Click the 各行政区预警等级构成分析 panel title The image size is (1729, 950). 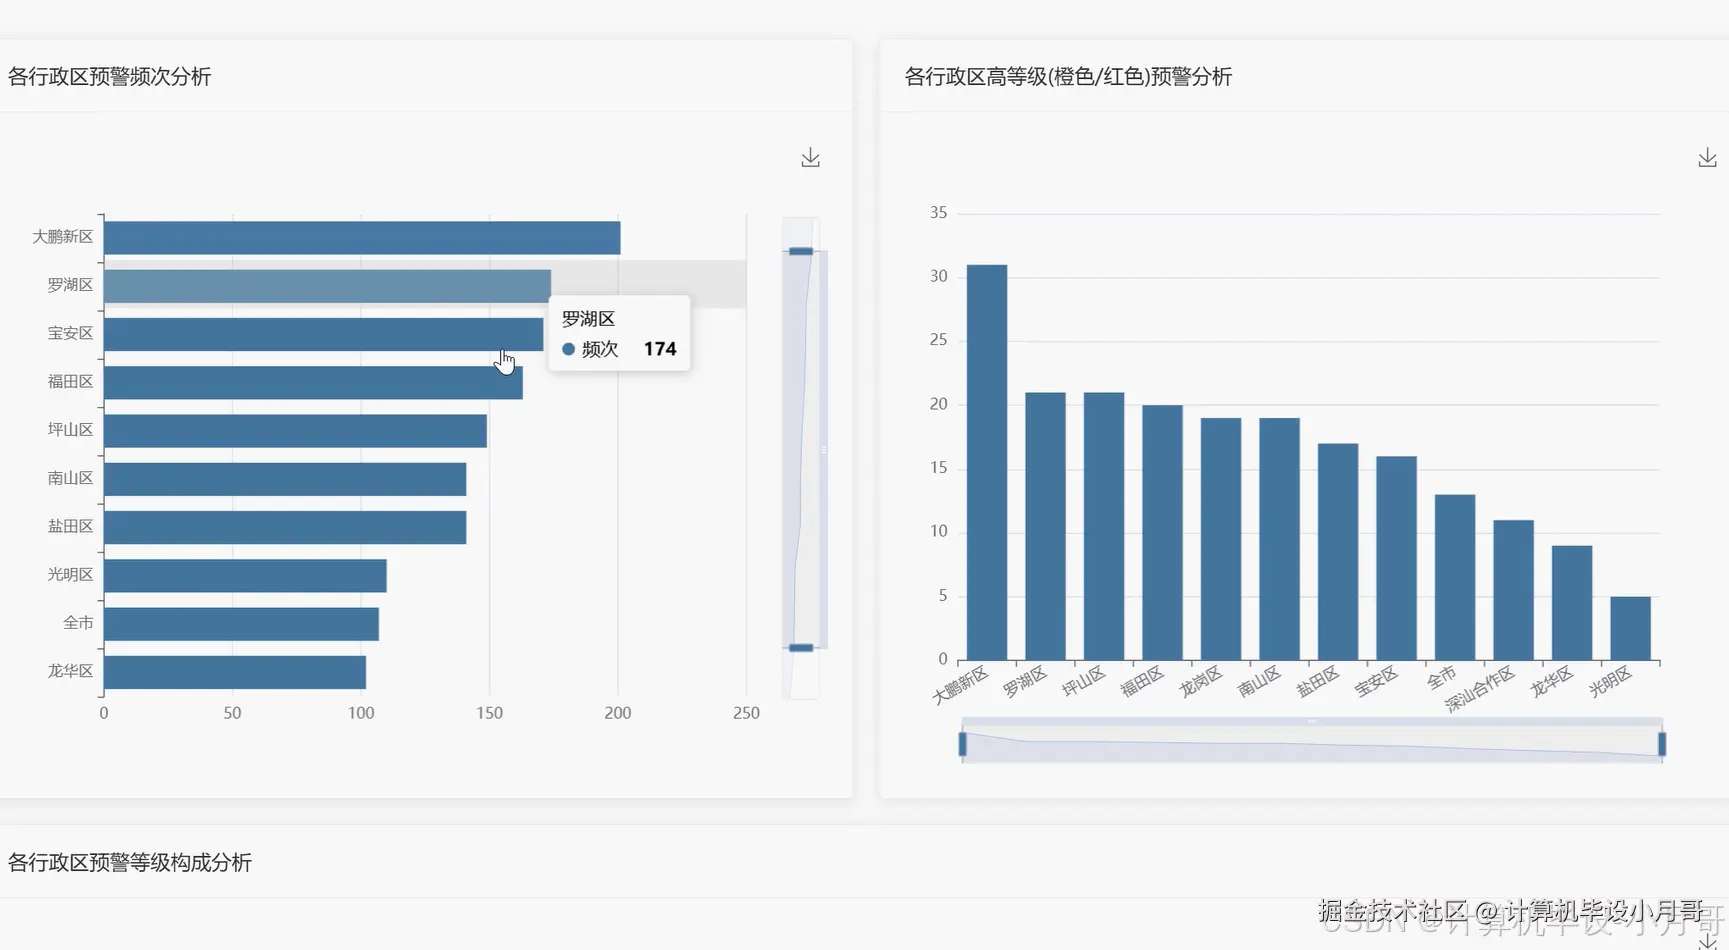[129, 862]
